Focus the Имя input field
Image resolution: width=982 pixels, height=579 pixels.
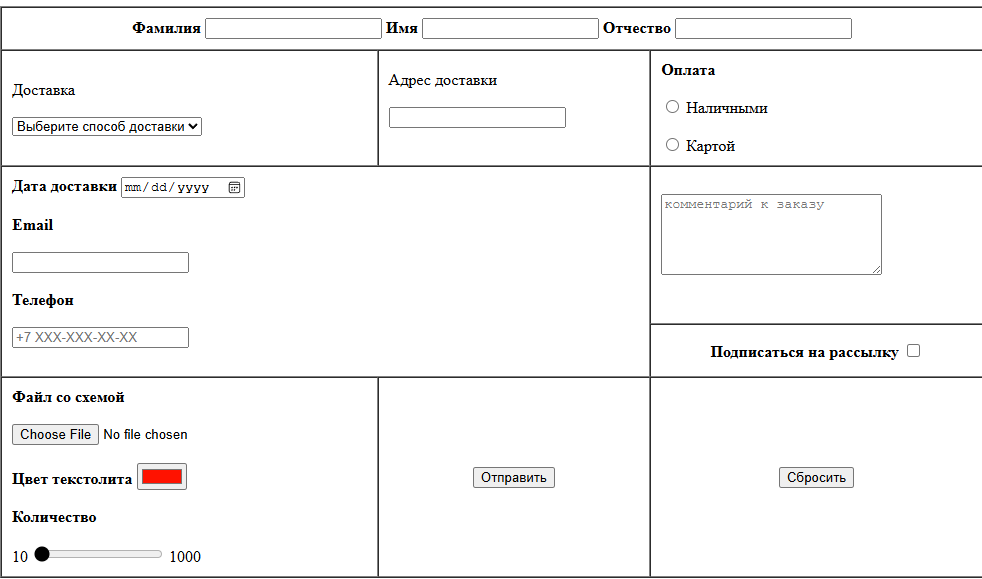point(510,28)
